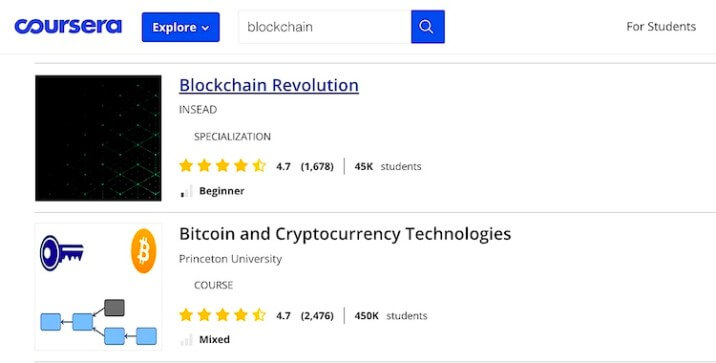Click the SPECIALIZATION label
The height and width of the screenshot is (363, 716).
[x=232, y=137]
